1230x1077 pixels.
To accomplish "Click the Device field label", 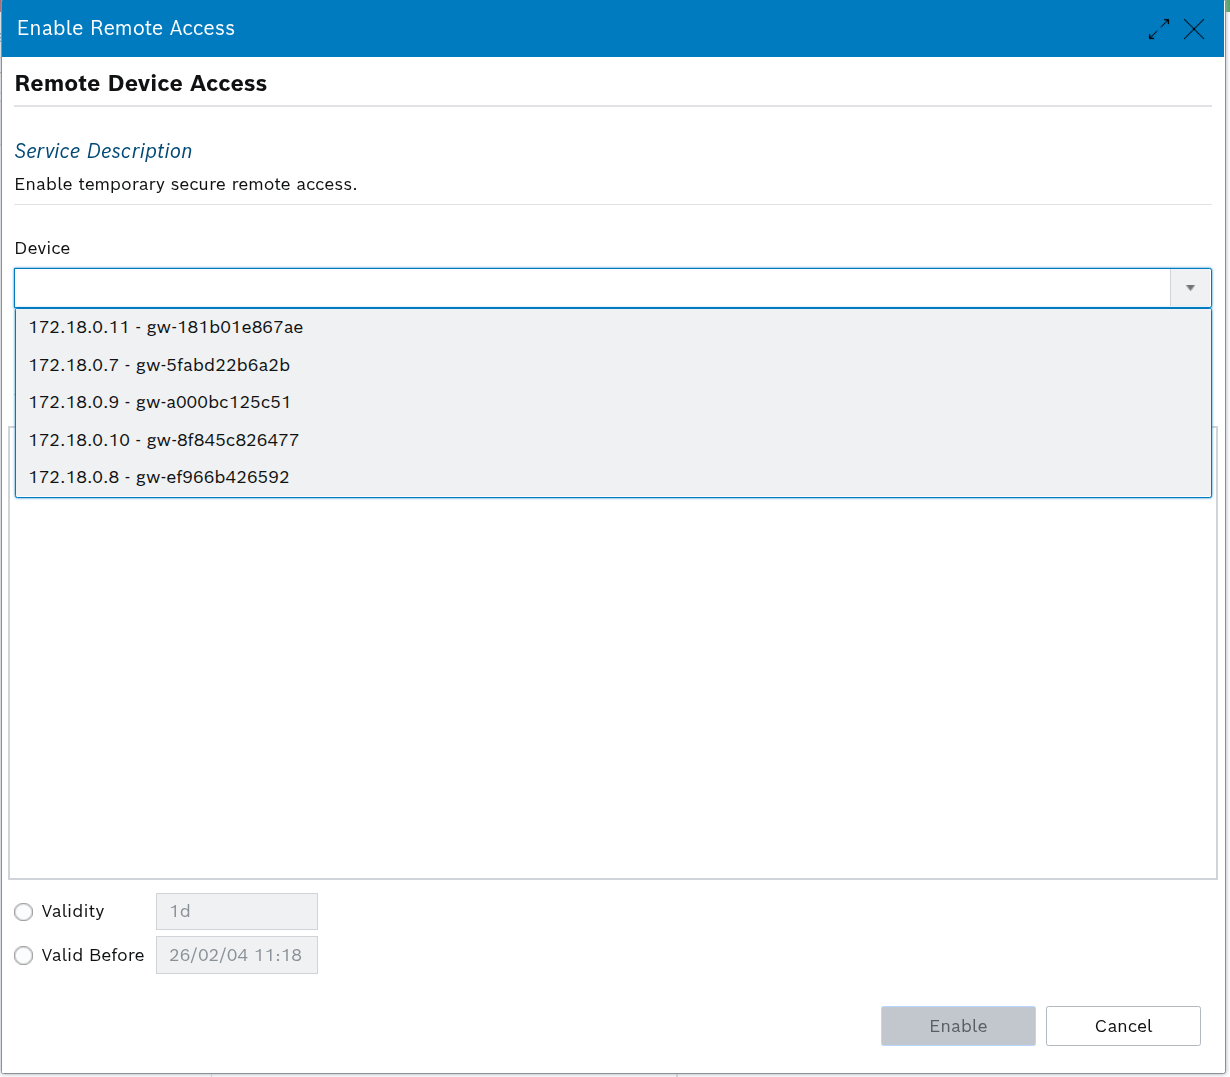I will point(42,248).
